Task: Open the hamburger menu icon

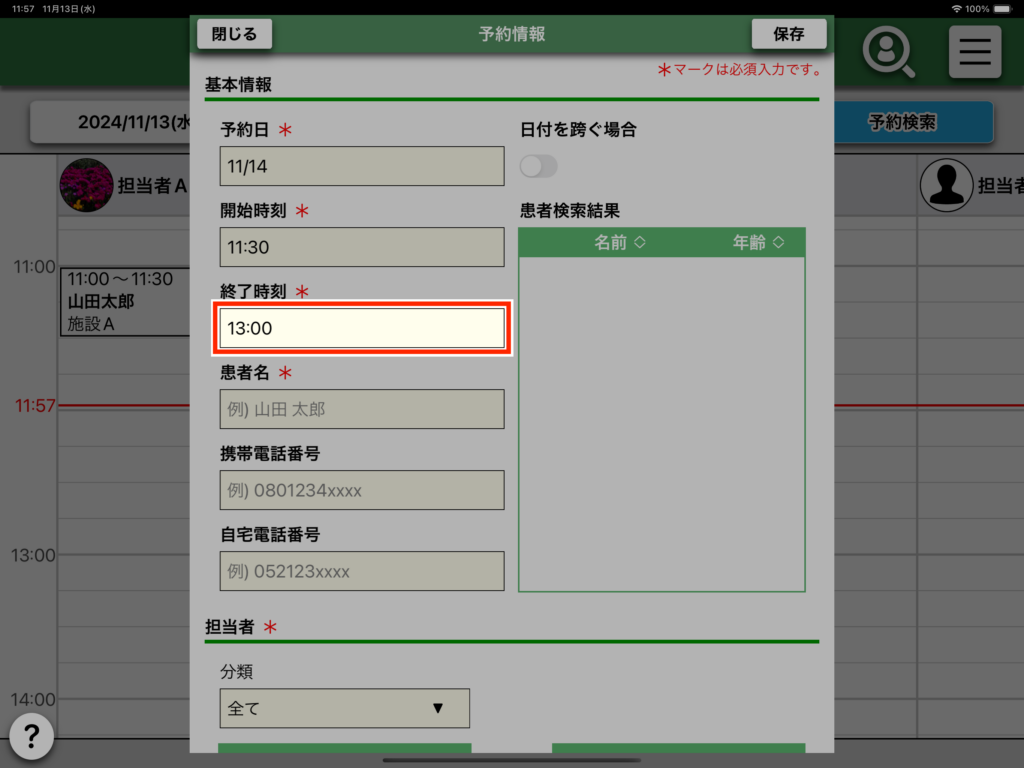Action: coord(974,52)
